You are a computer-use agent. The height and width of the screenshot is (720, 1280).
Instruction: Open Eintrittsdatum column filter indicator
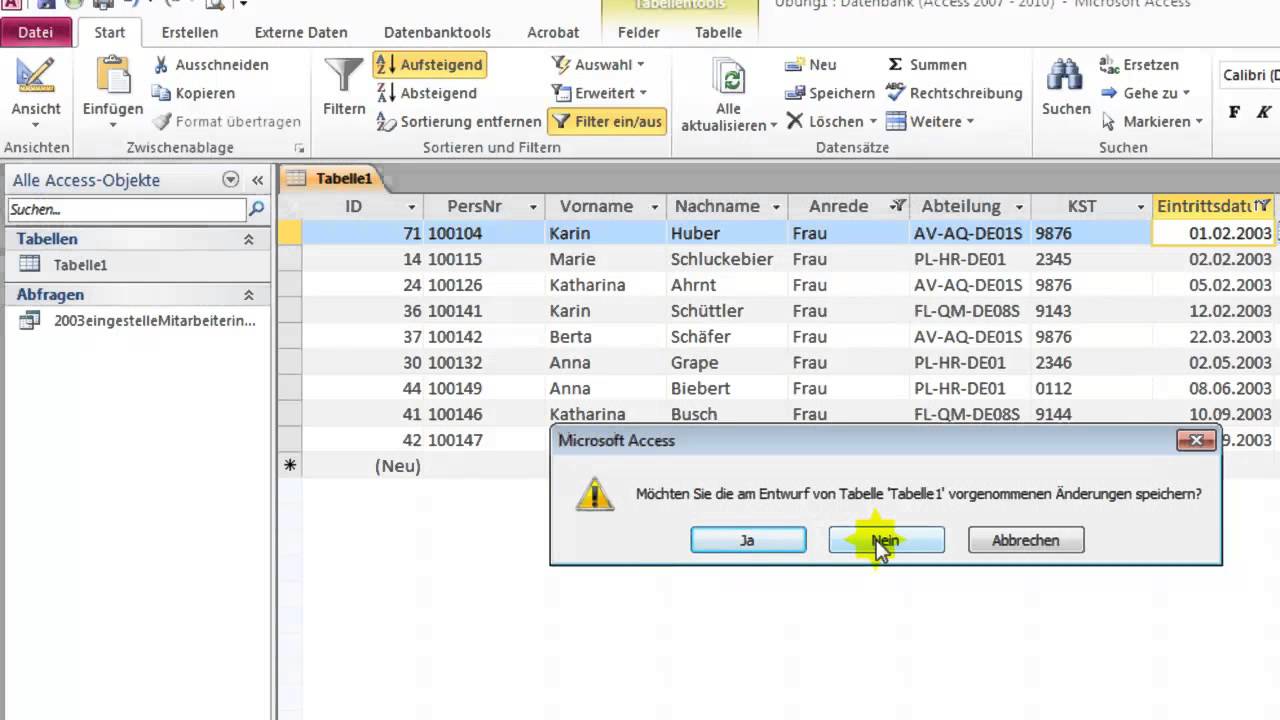click(1263, 206)
